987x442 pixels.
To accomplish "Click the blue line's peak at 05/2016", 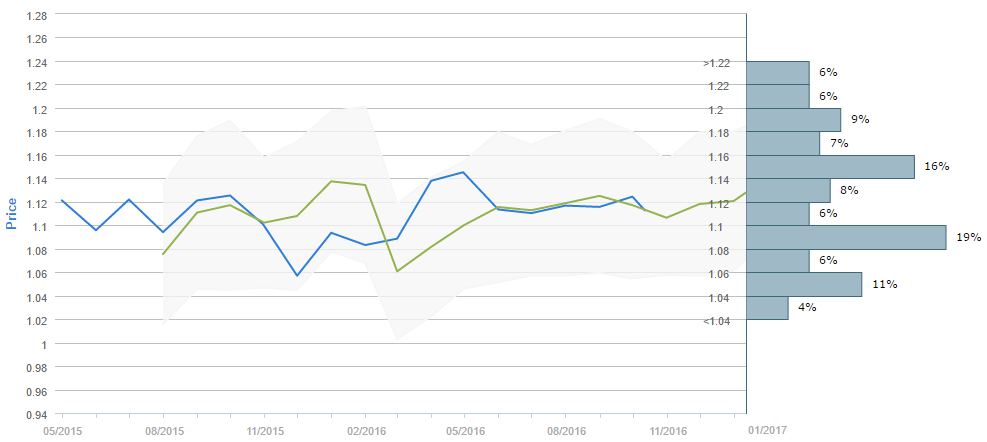I will tap(464, 172).
